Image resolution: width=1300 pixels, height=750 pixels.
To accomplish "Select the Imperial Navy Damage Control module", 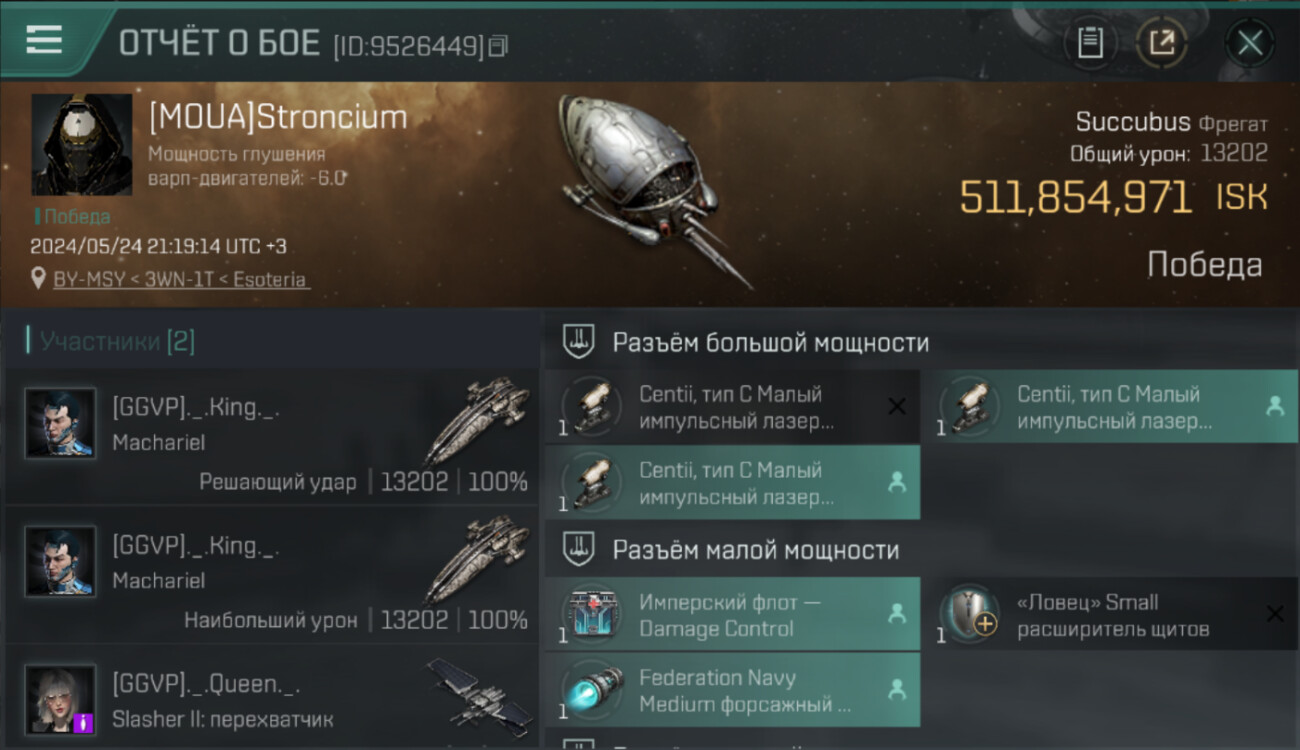I will [732, 615].
